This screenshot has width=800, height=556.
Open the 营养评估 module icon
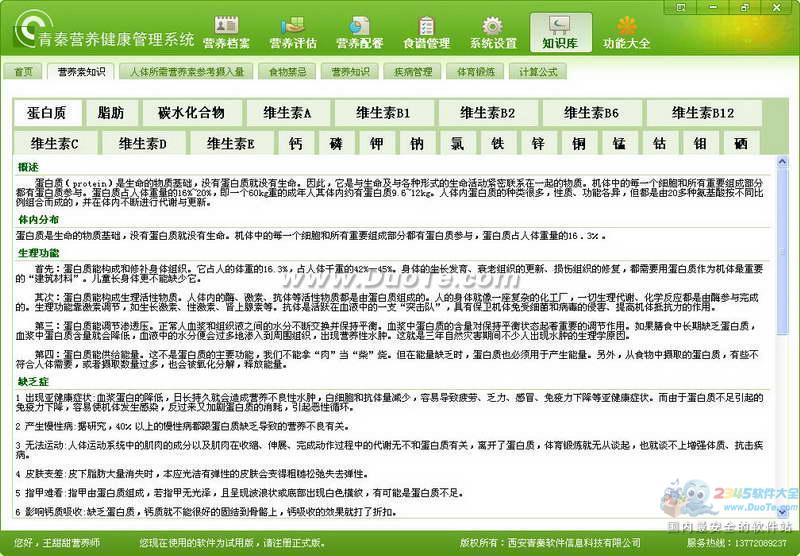(293, 33)
